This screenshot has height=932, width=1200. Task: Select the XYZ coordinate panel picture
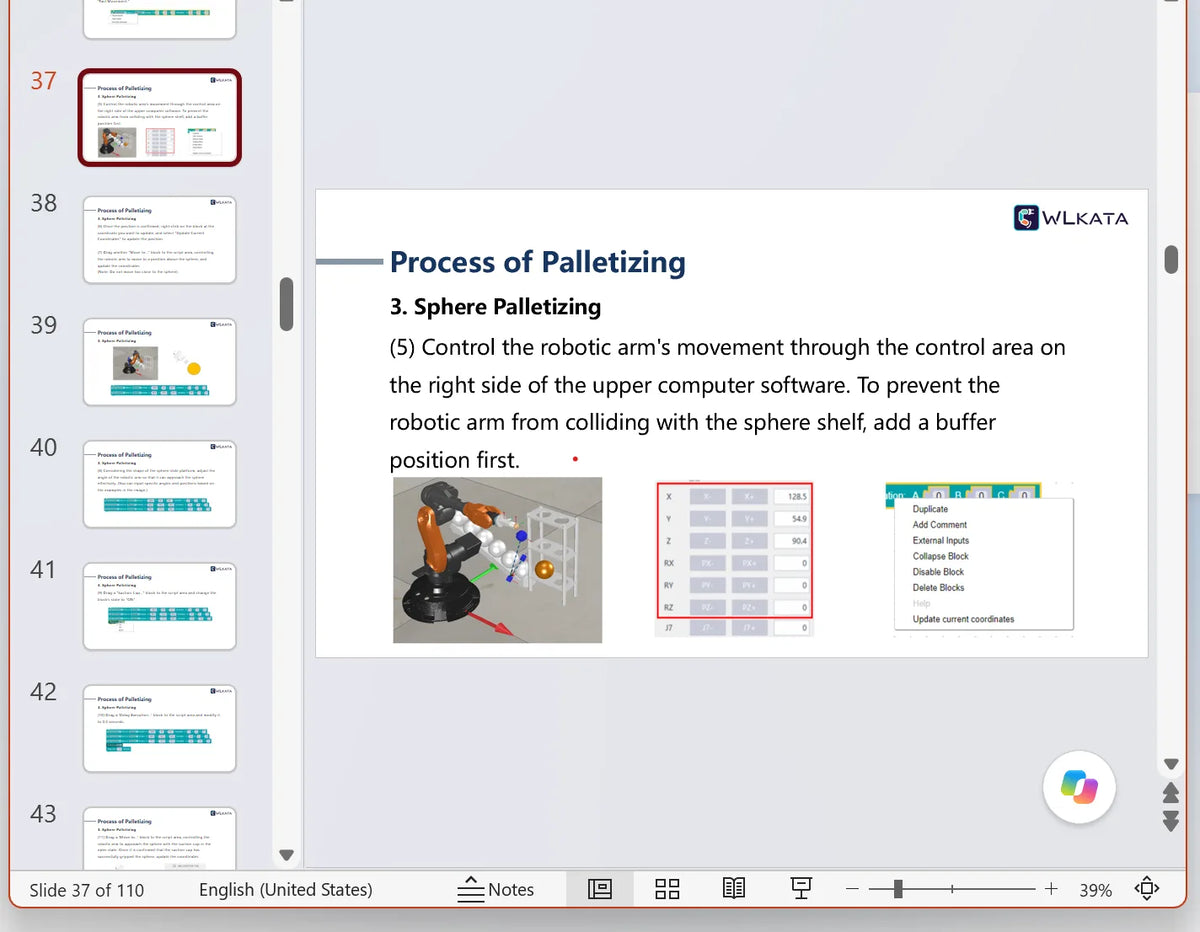point(735,559)
